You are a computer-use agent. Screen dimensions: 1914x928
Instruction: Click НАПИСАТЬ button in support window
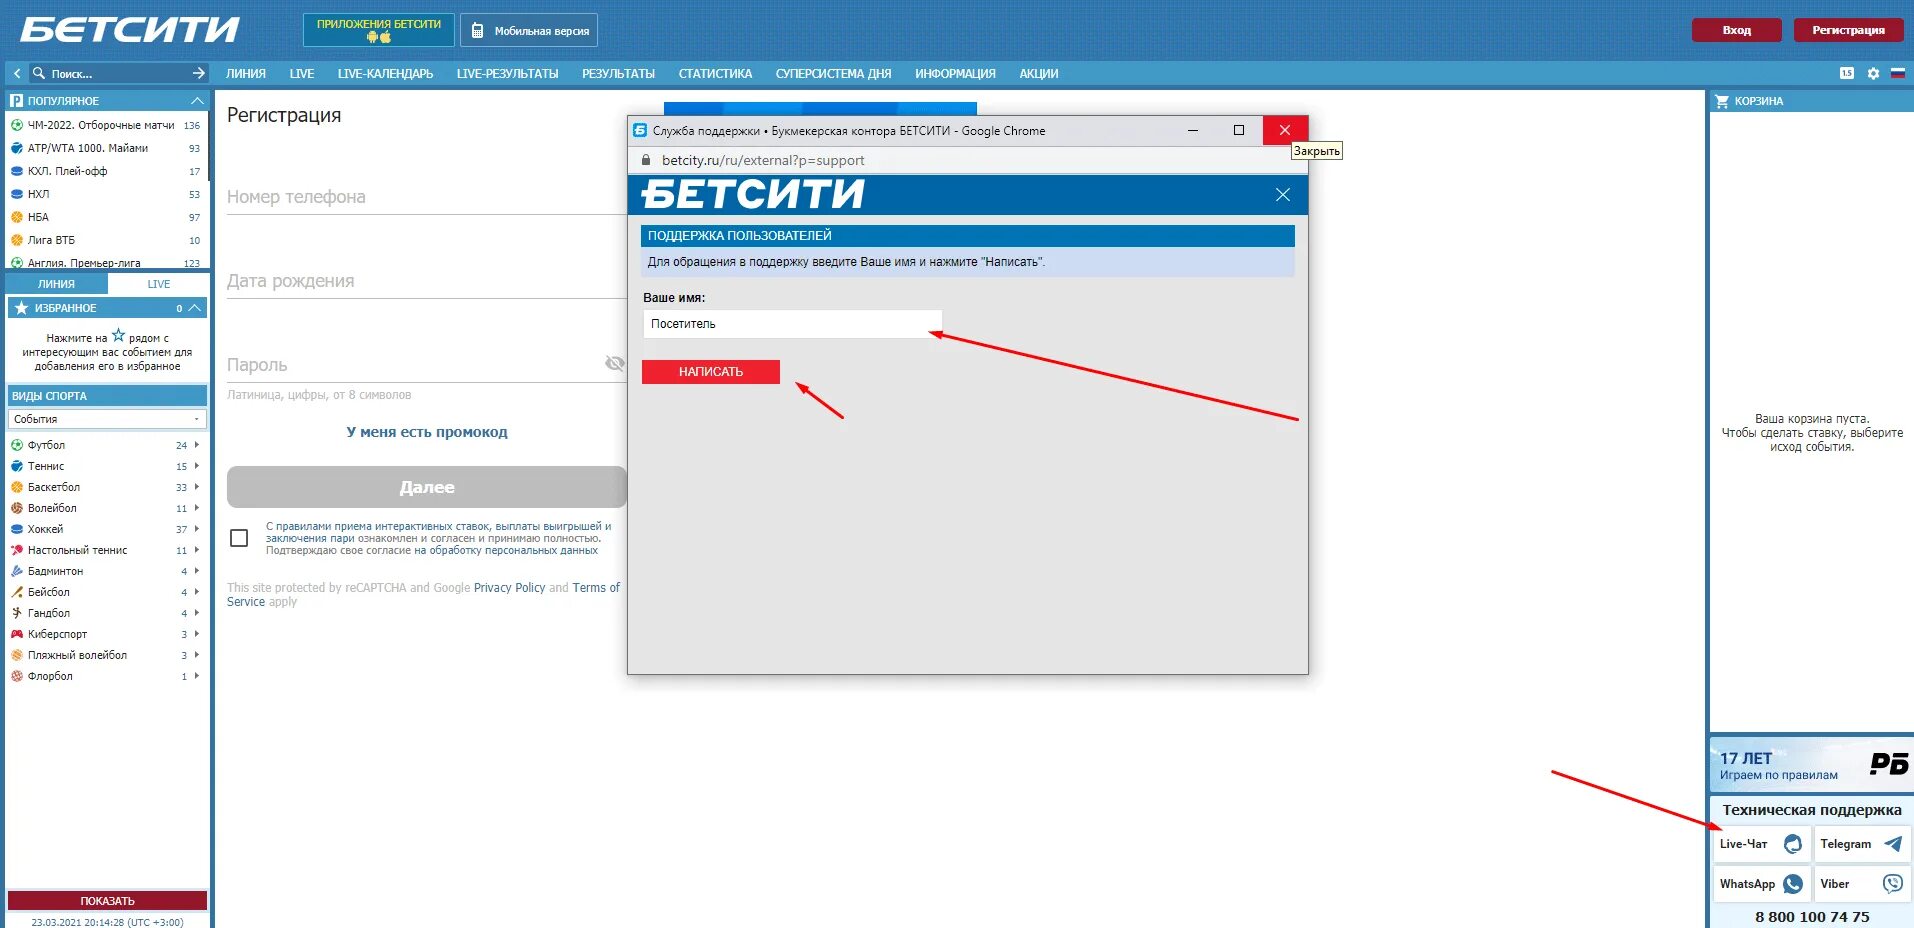click(x=711, y=371)
